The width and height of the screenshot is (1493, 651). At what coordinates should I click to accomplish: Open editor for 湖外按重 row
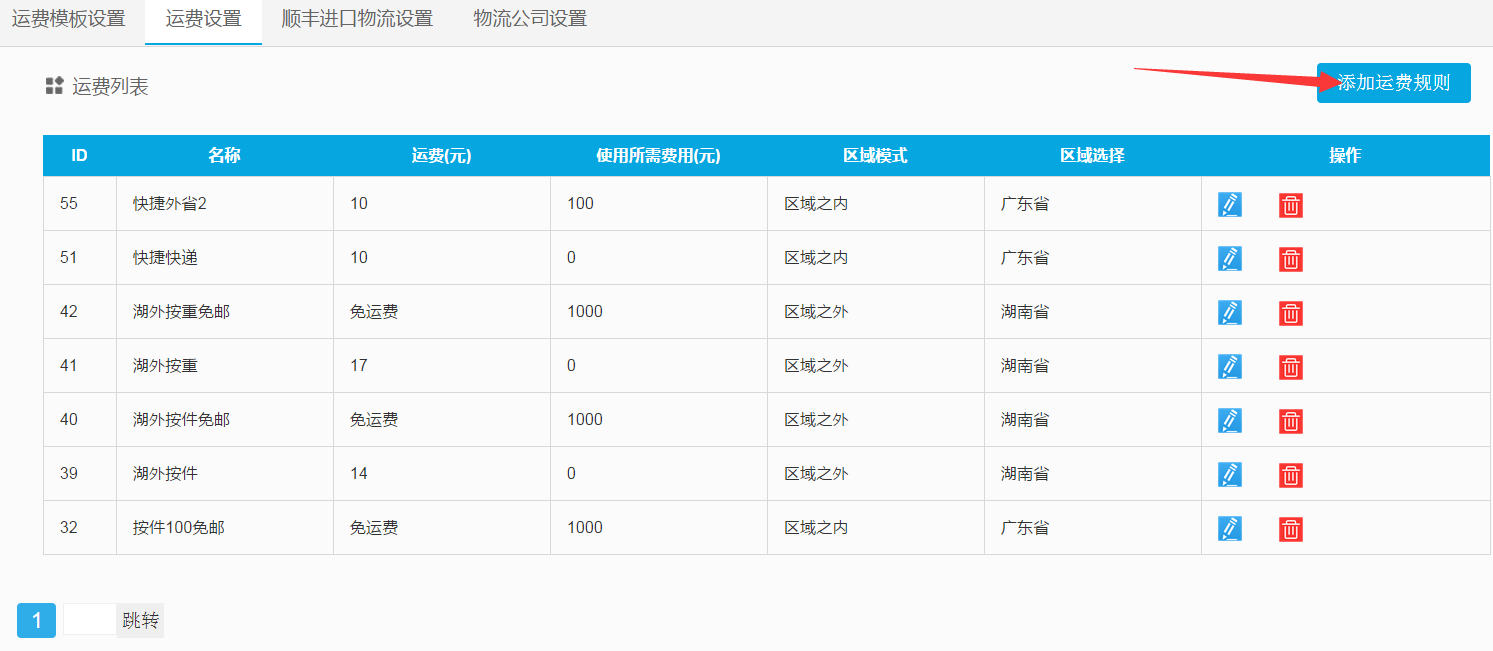tap(1230, 367)
